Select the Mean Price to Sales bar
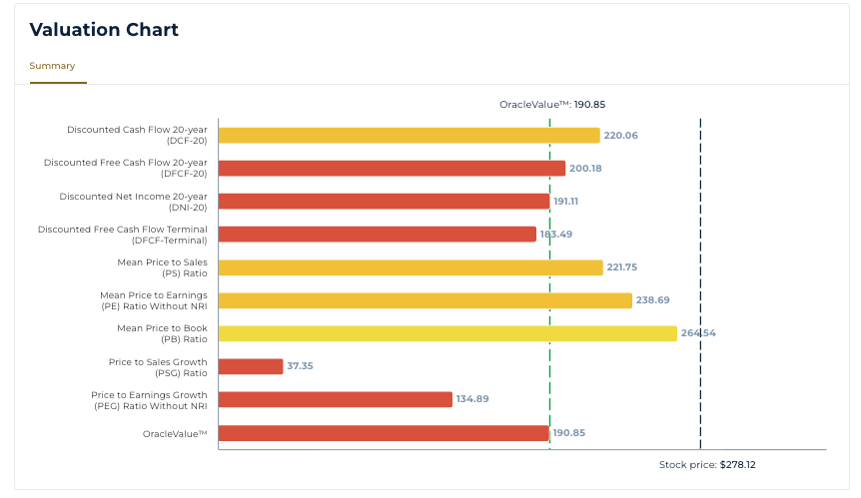Image resolution: width=861 pixels, height=498 pixels. tap(410, 267)
